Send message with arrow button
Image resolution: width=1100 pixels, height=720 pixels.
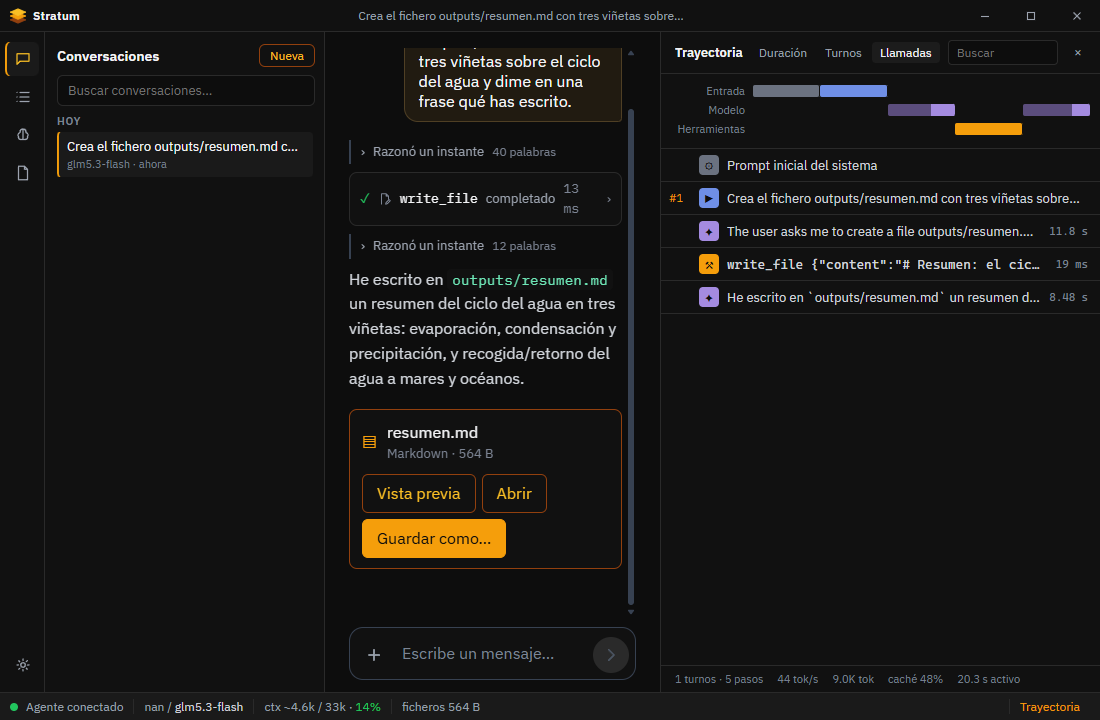click(x=610, y=655)
